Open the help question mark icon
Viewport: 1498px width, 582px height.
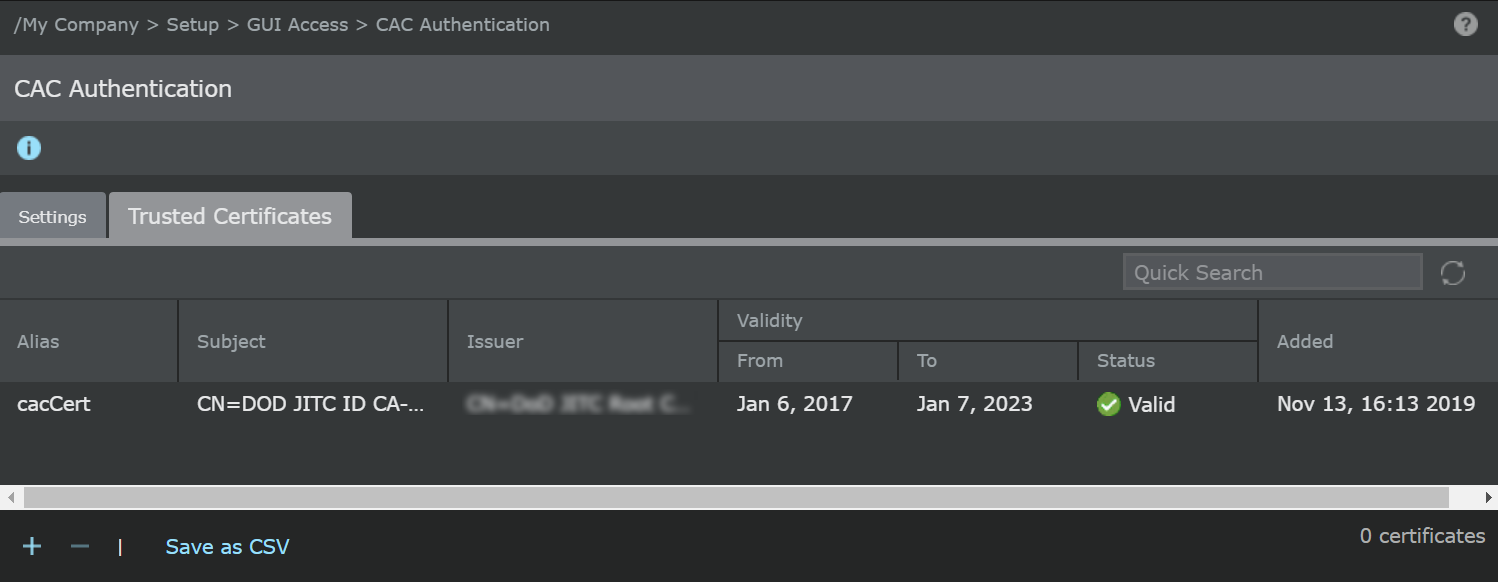(x=1465, y=25)
